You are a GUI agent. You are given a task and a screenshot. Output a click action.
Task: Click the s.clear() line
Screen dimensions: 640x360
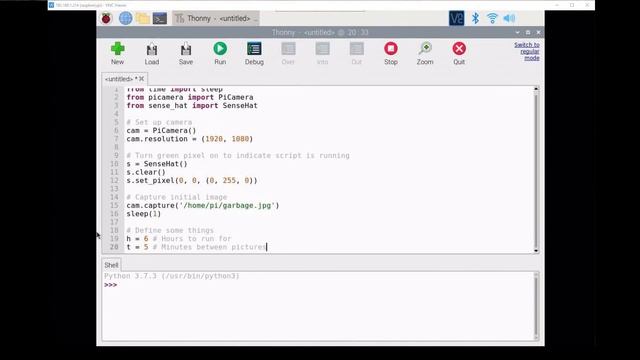click(x=146, y=172)
